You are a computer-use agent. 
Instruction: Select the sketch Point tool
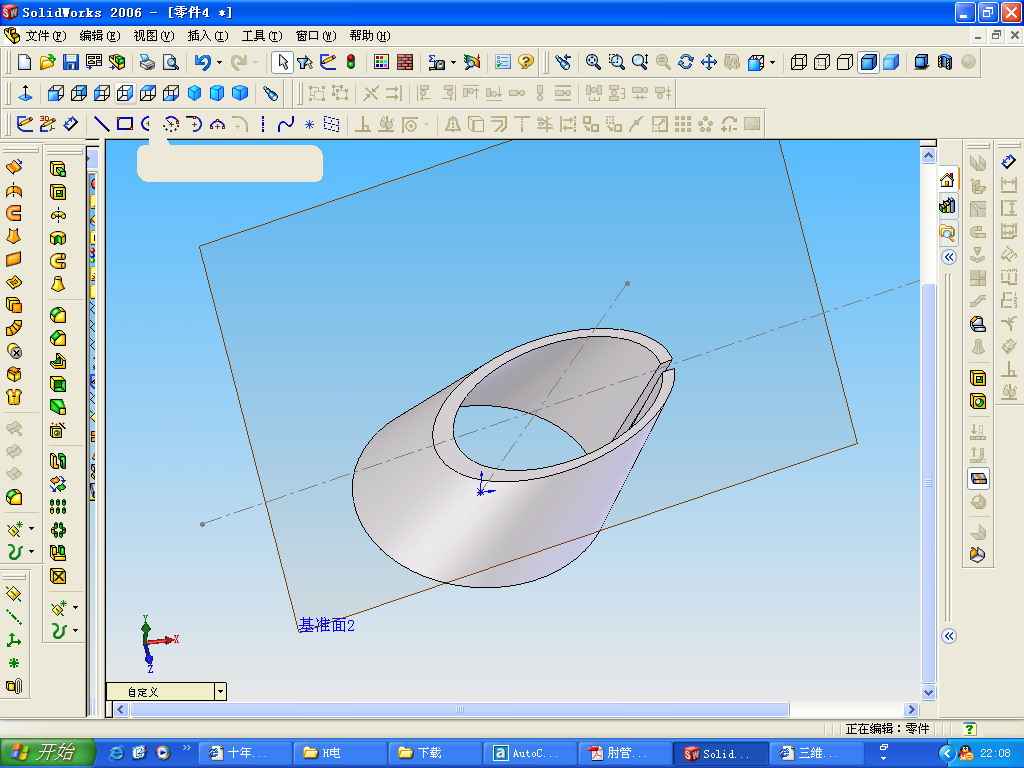point(310,124)
